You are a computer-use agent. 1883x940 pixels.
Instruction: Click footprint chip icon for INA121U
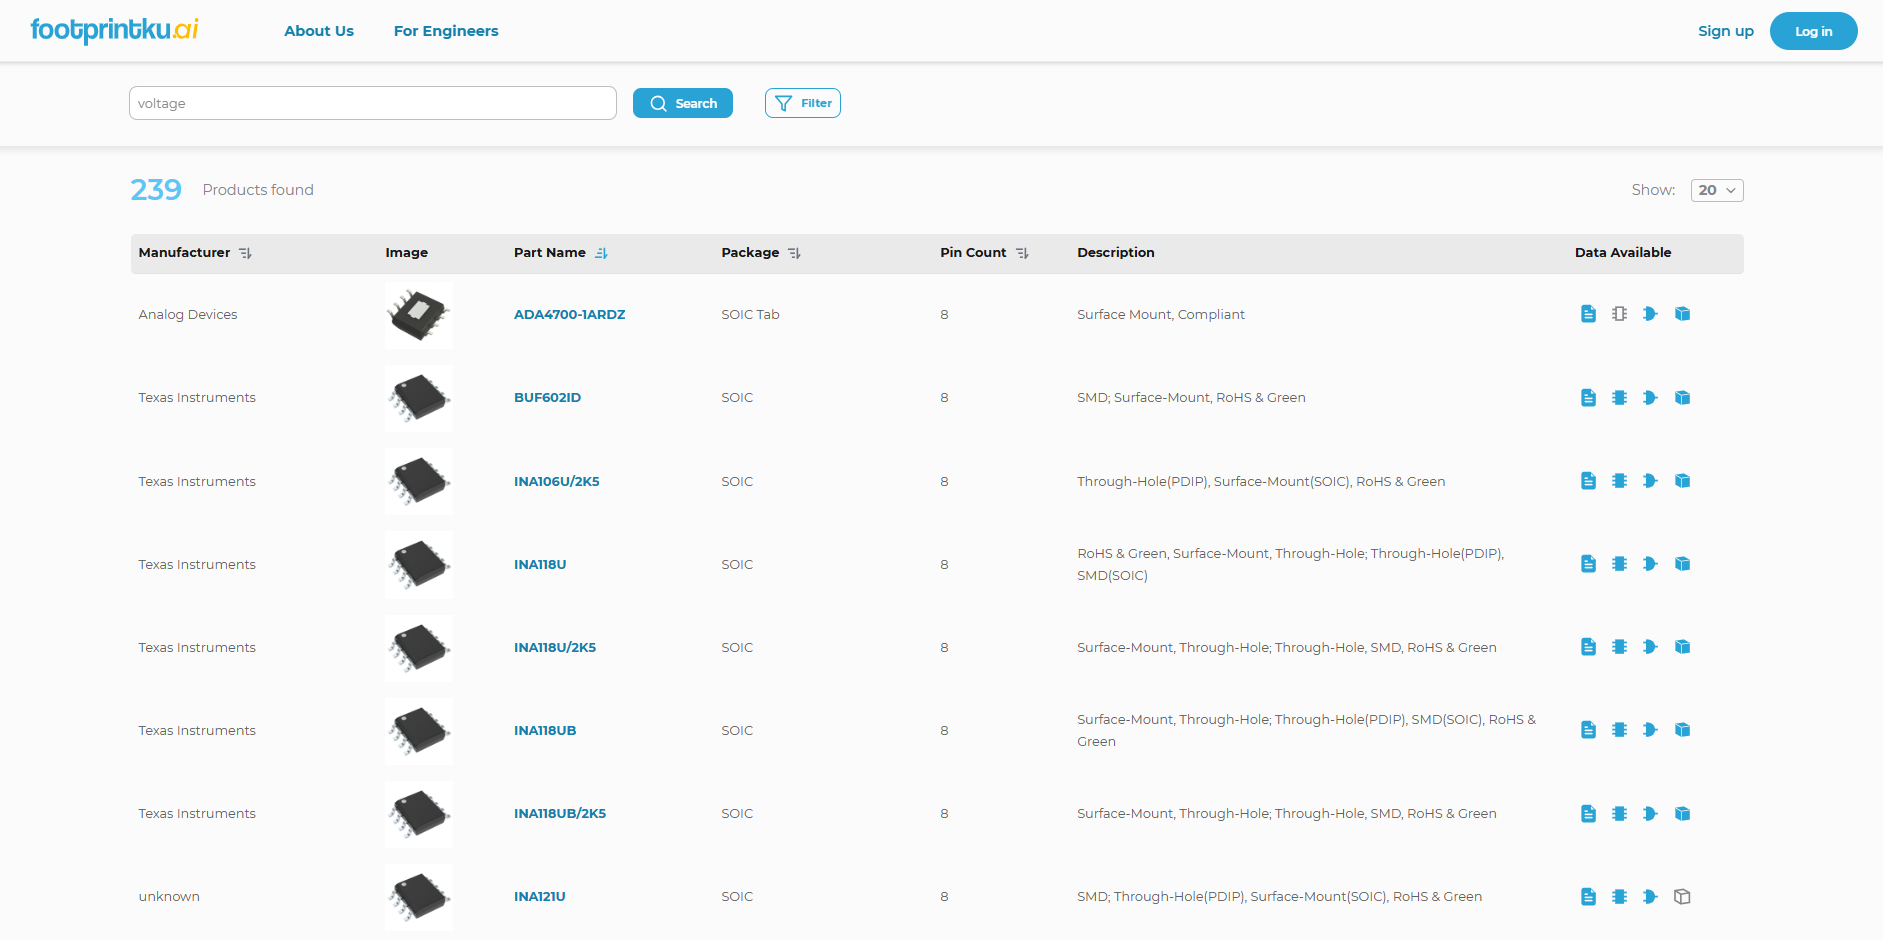click(x=1619, y=897)
